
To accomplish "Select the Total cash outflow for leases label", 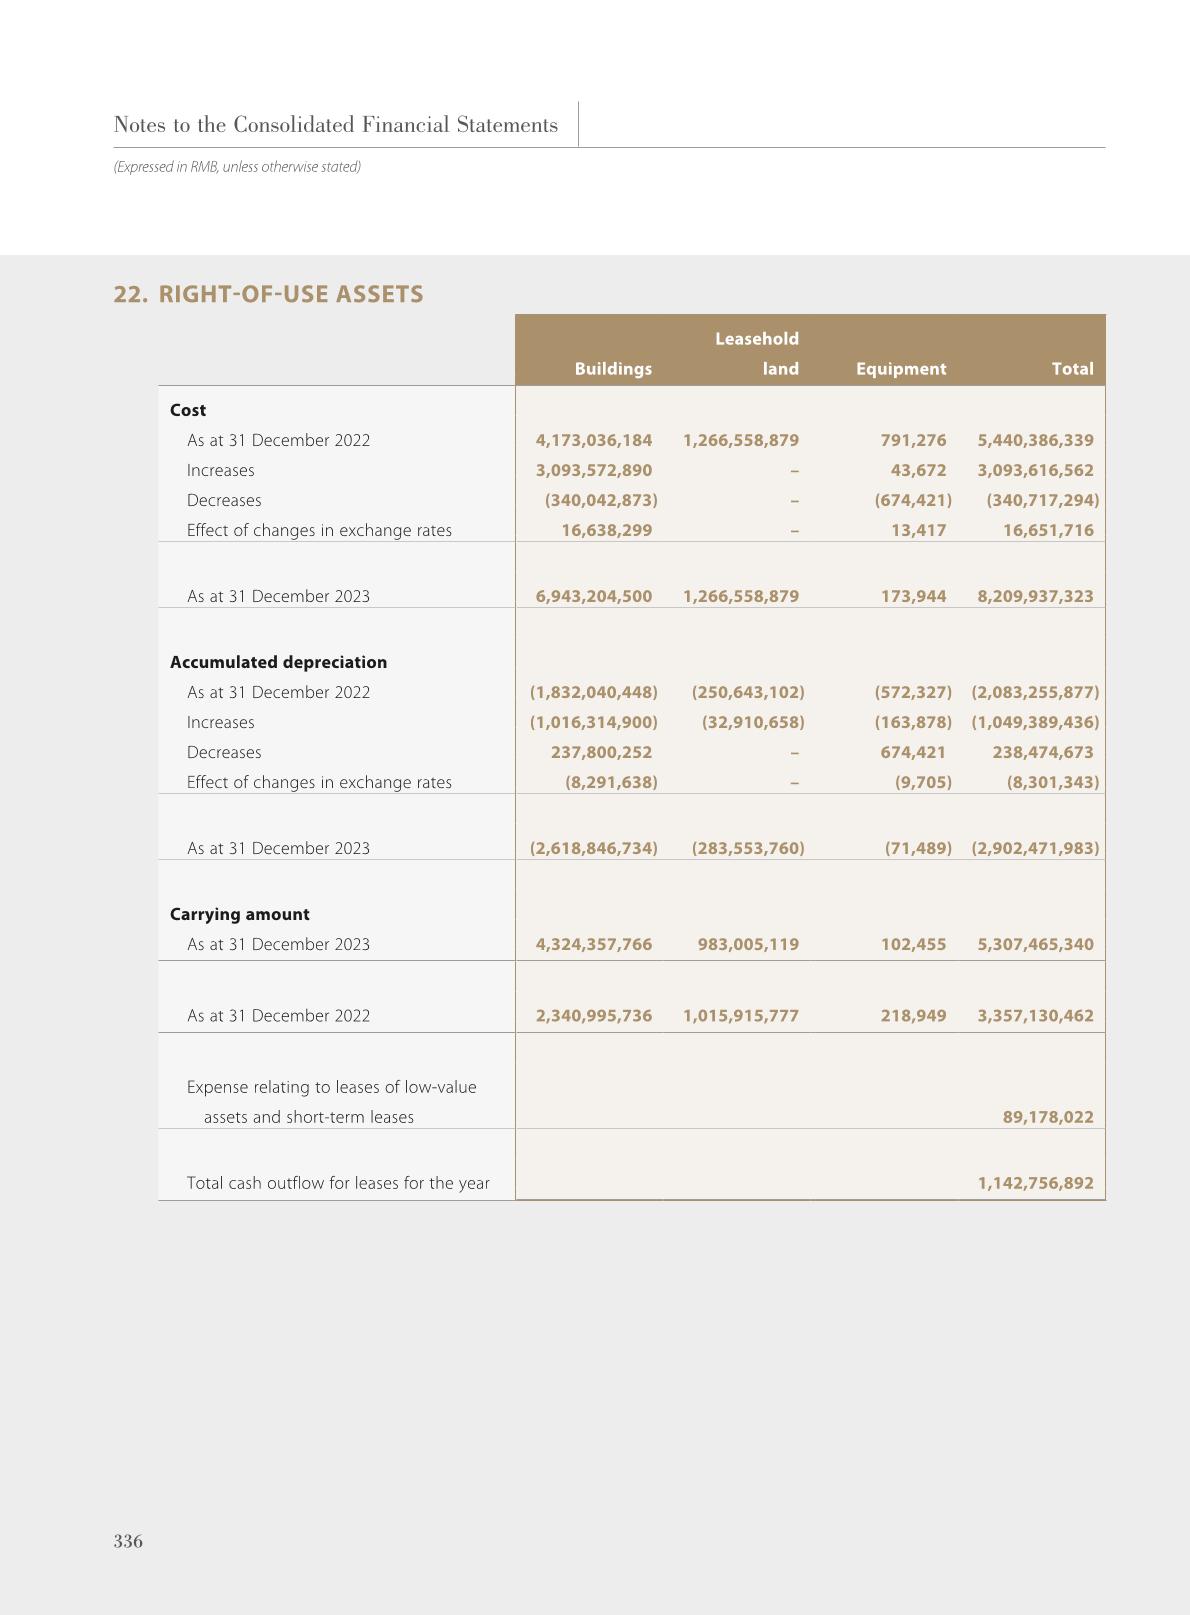I will [338, 1183].
